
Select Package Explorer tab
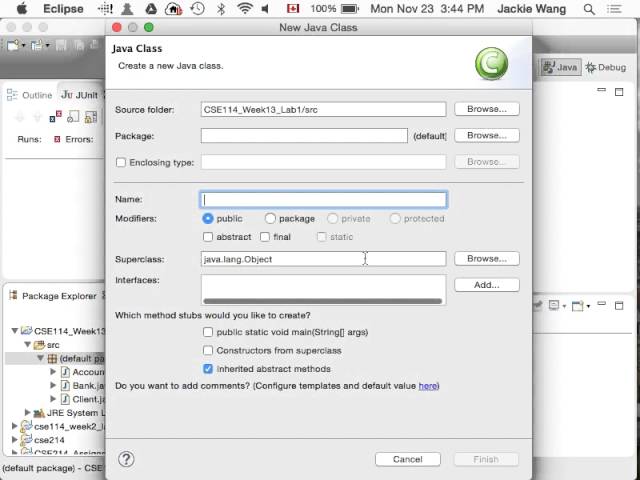tap(59, 296)
